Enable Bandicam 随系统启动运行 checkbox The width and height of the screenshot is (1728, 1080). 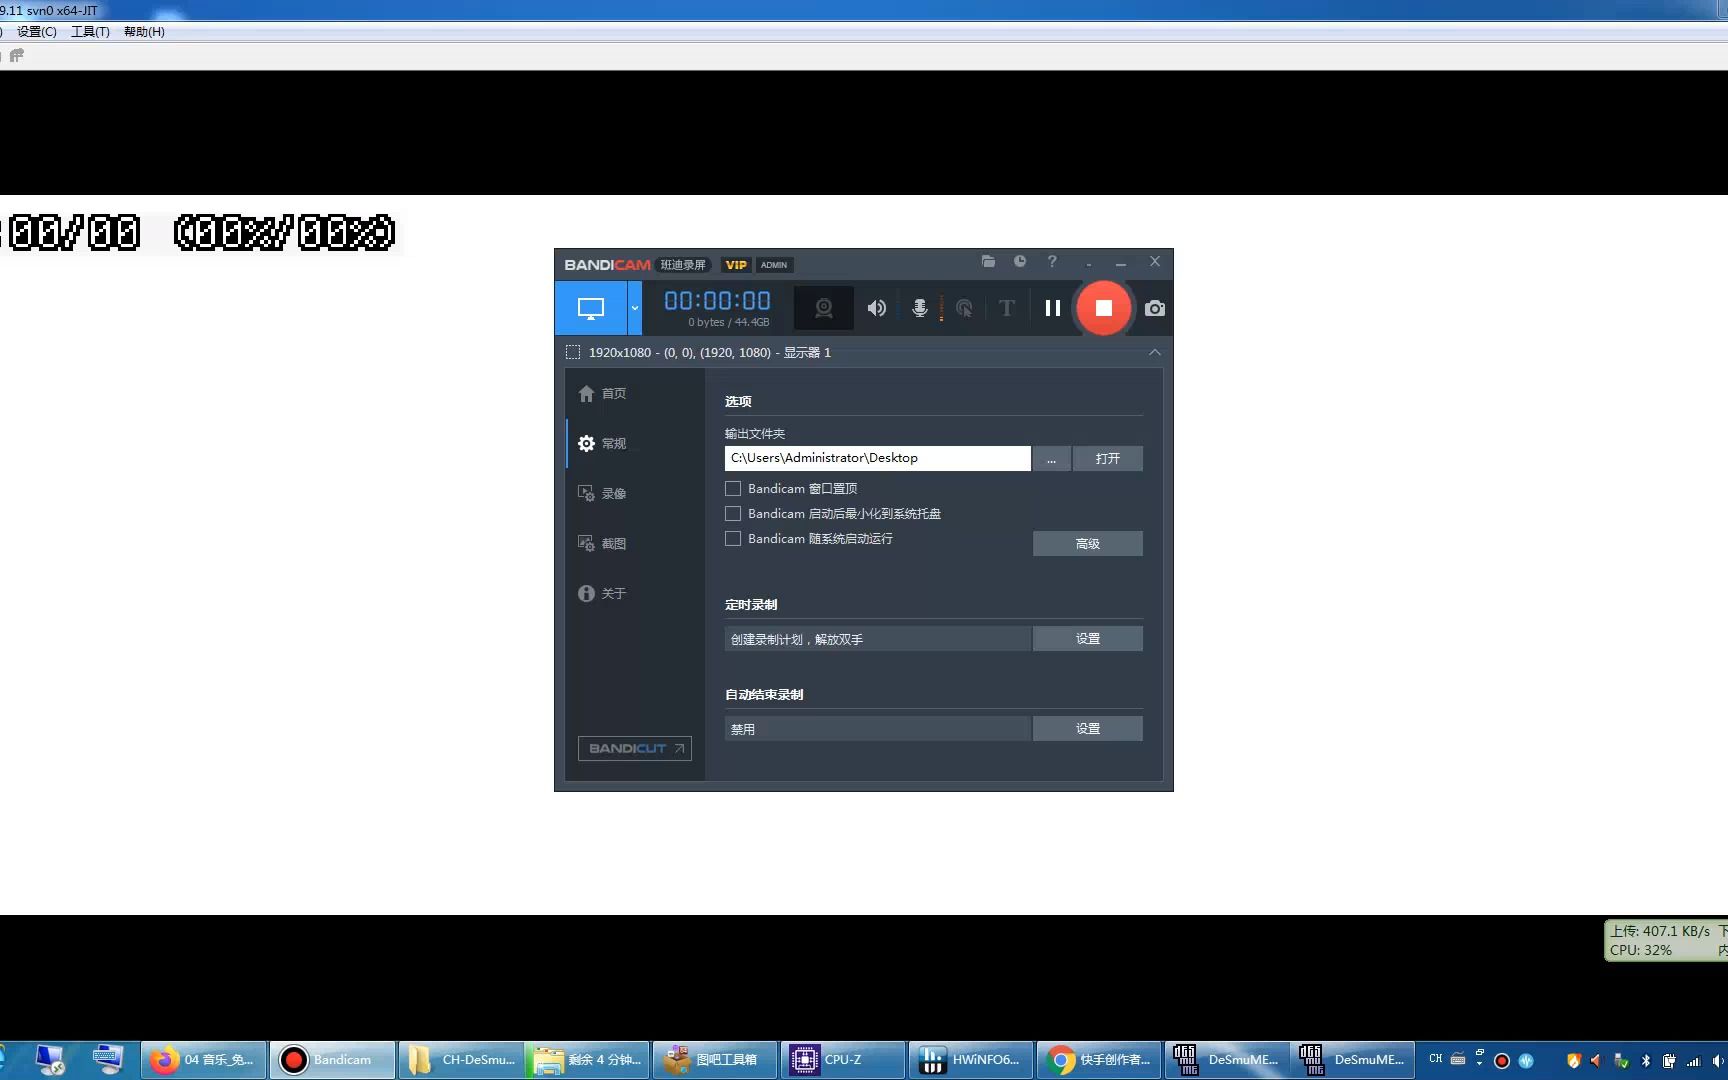(733, 539)
